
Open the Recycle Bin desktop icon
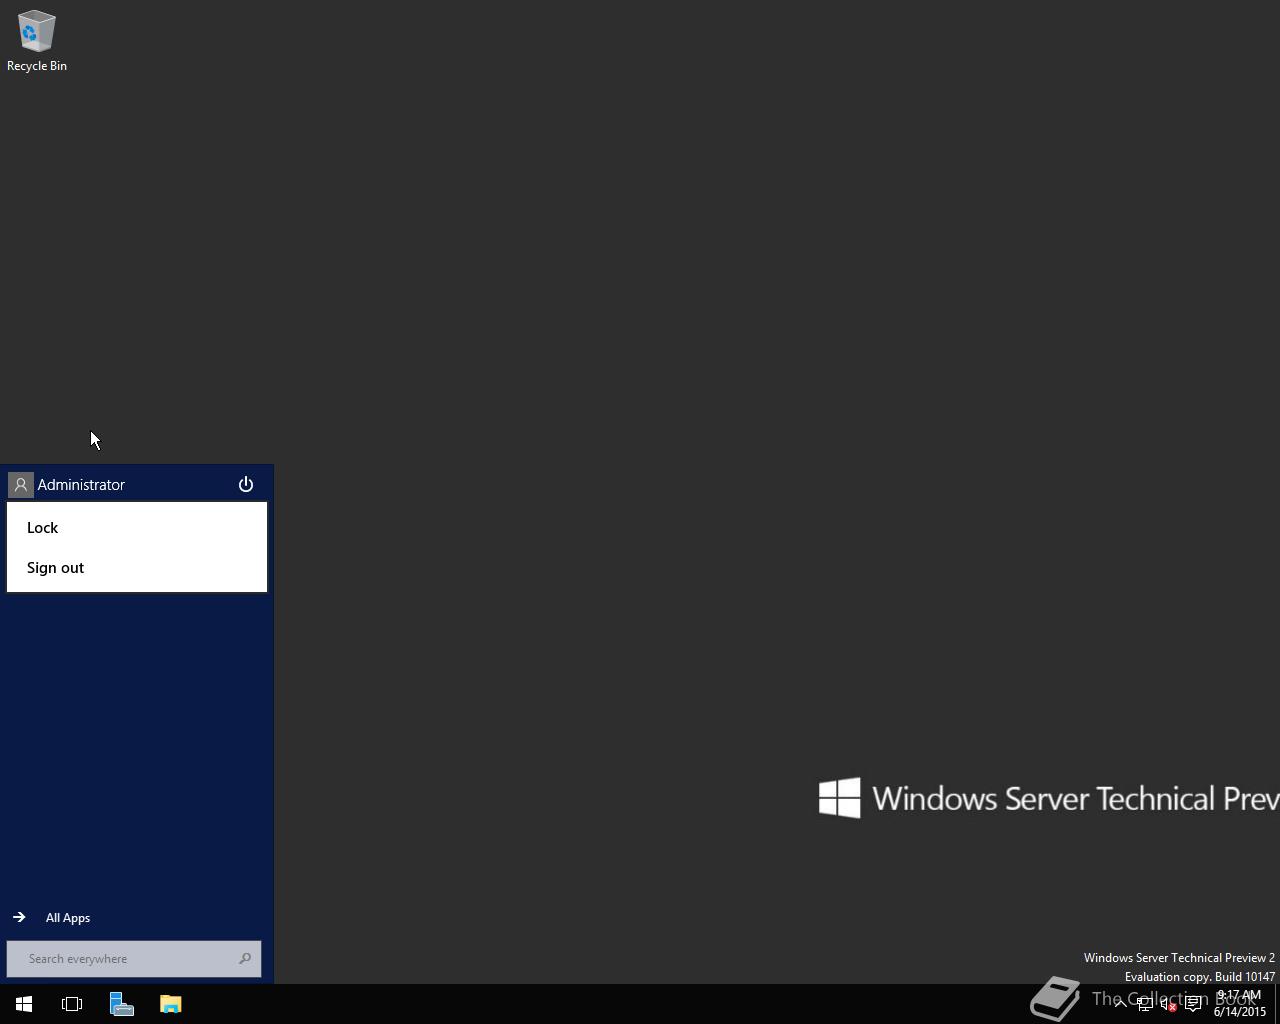(x=37, y=41)
